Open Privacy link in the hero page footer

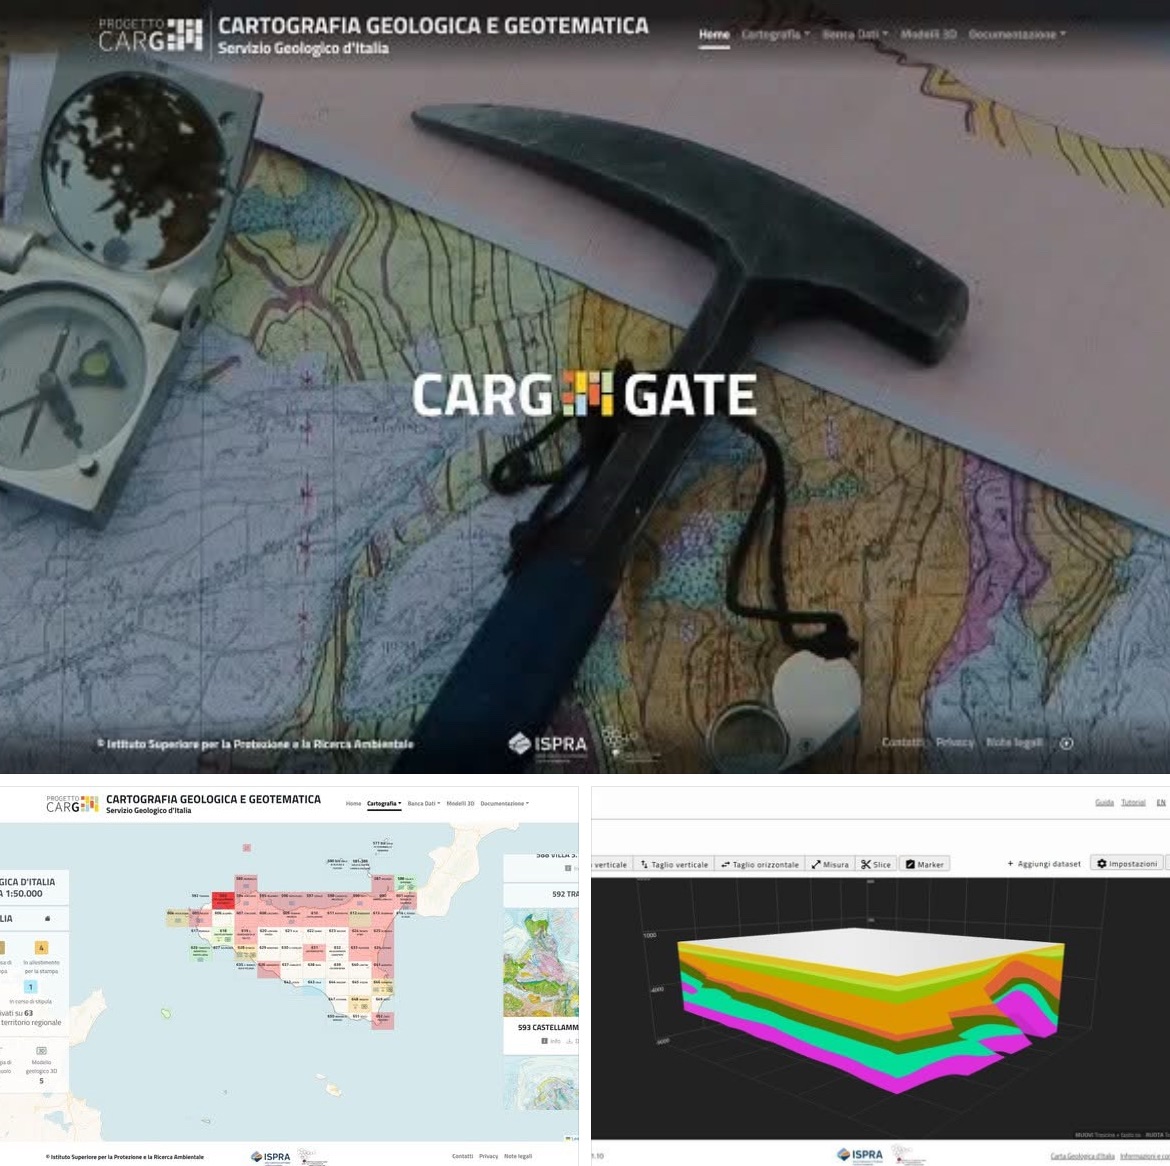point(954,742)
